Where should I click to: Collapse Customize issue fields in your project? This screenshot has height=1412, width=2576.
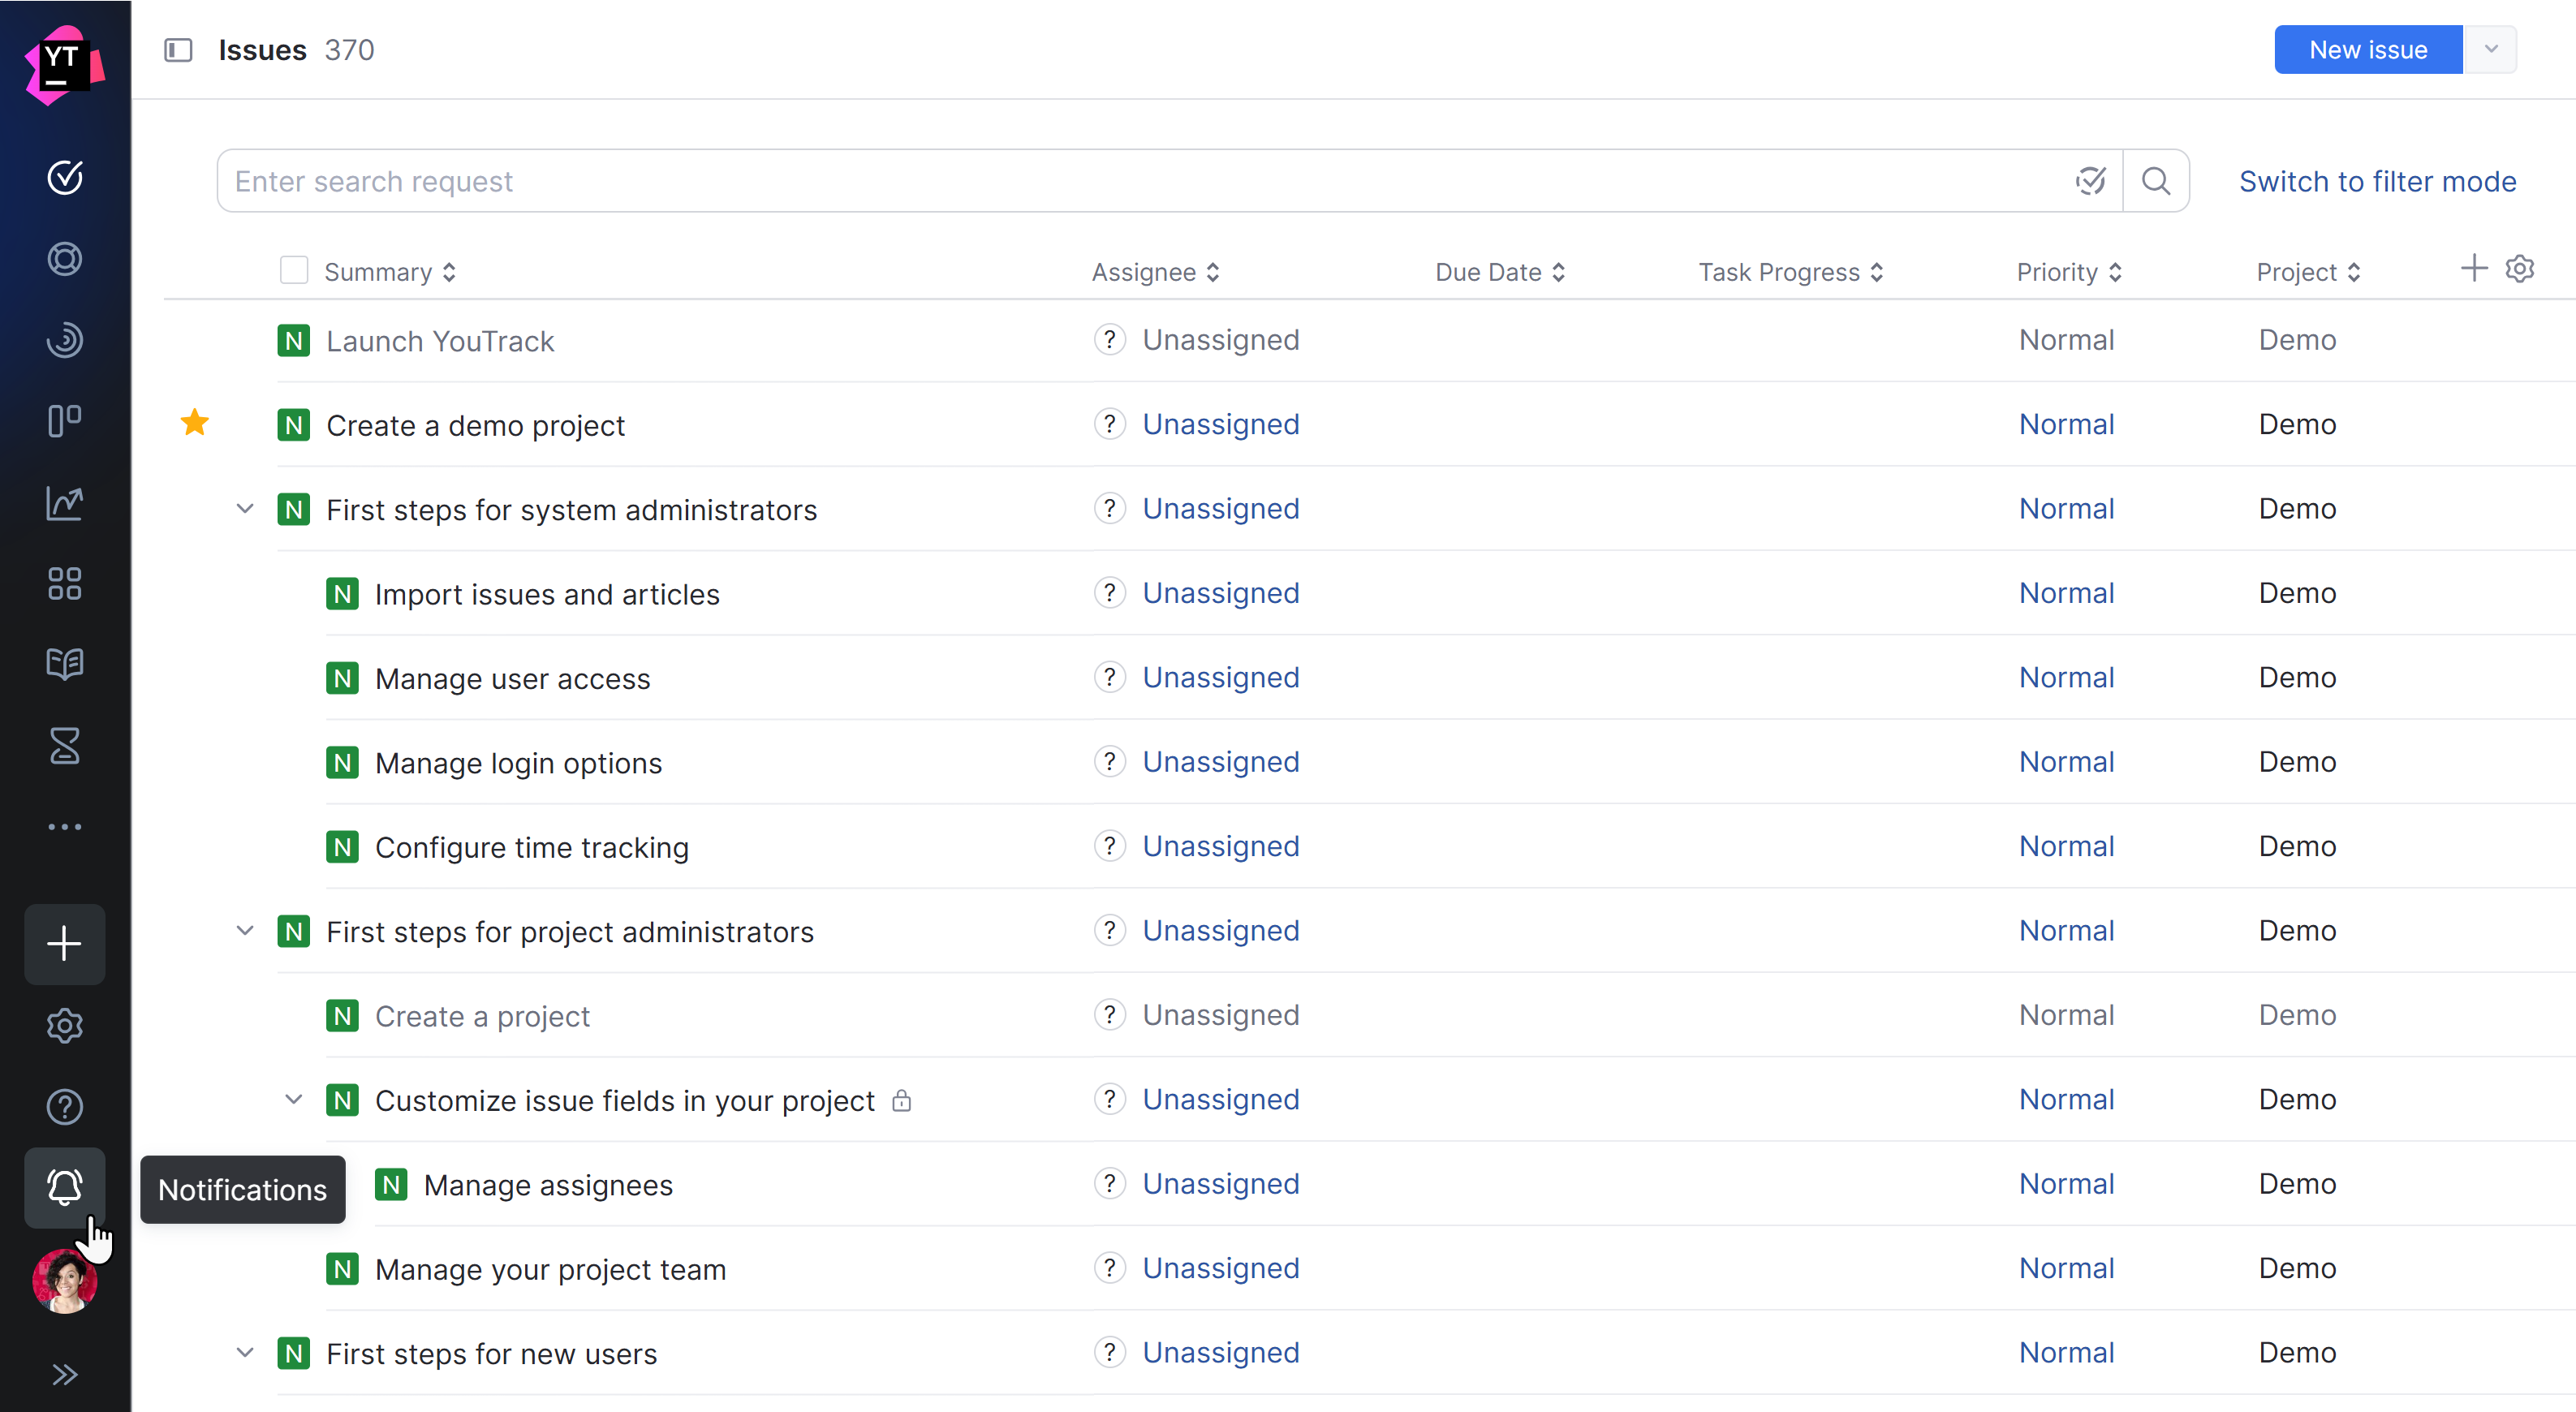pyautogui.click(x=293, y=1099)
